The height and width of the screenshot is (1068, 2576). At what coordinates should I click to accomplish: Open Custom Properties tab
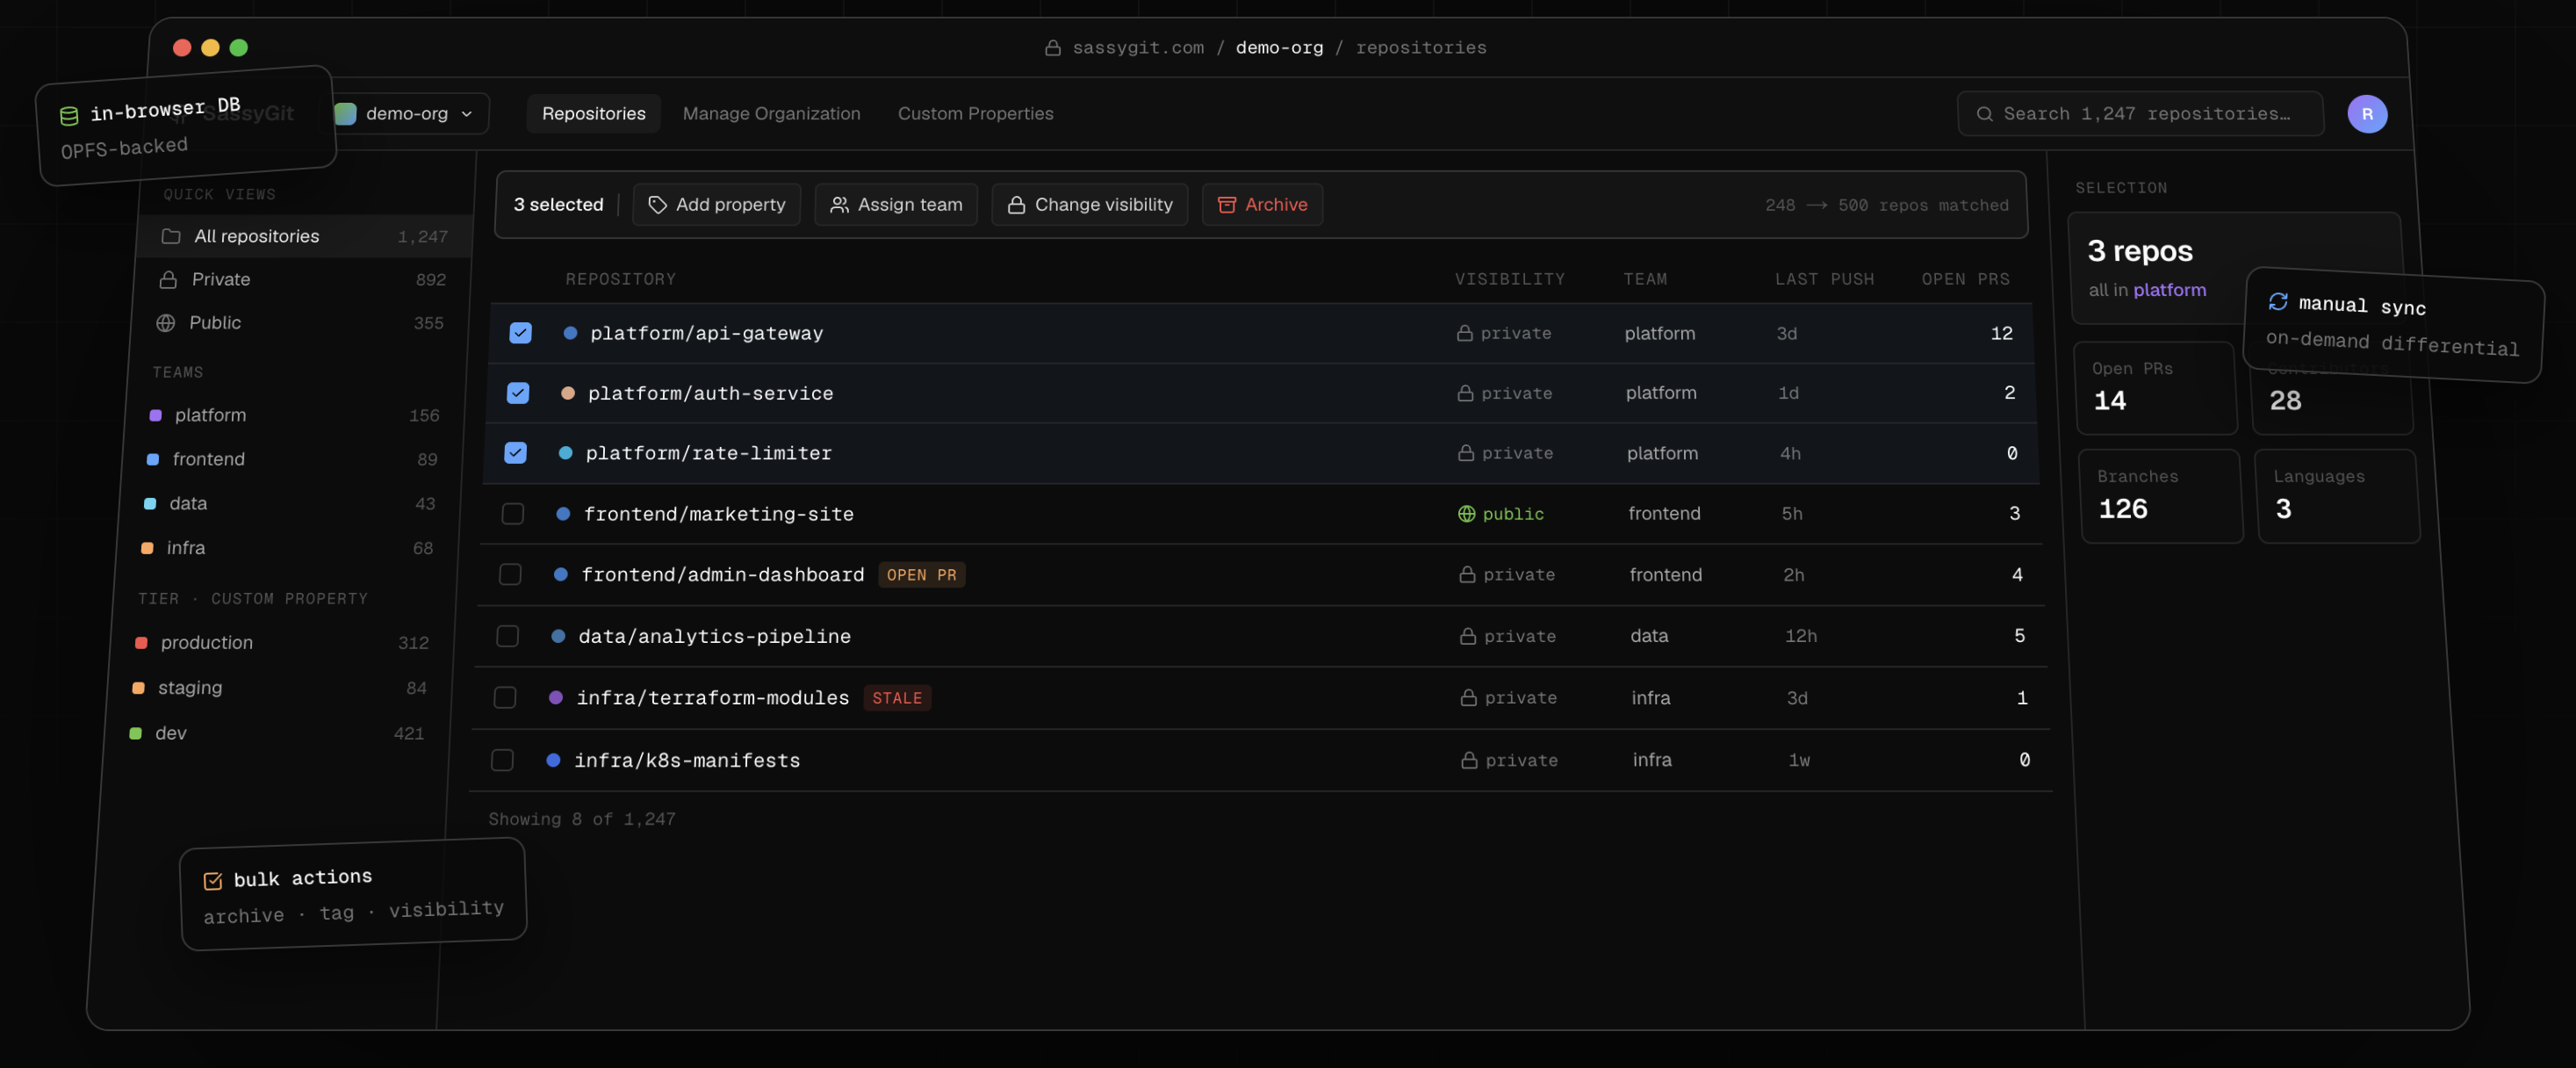(975, 114)
